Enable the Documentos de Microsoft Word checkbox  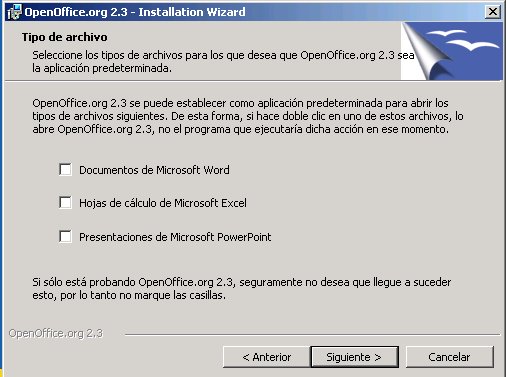[x=65, y=169]
